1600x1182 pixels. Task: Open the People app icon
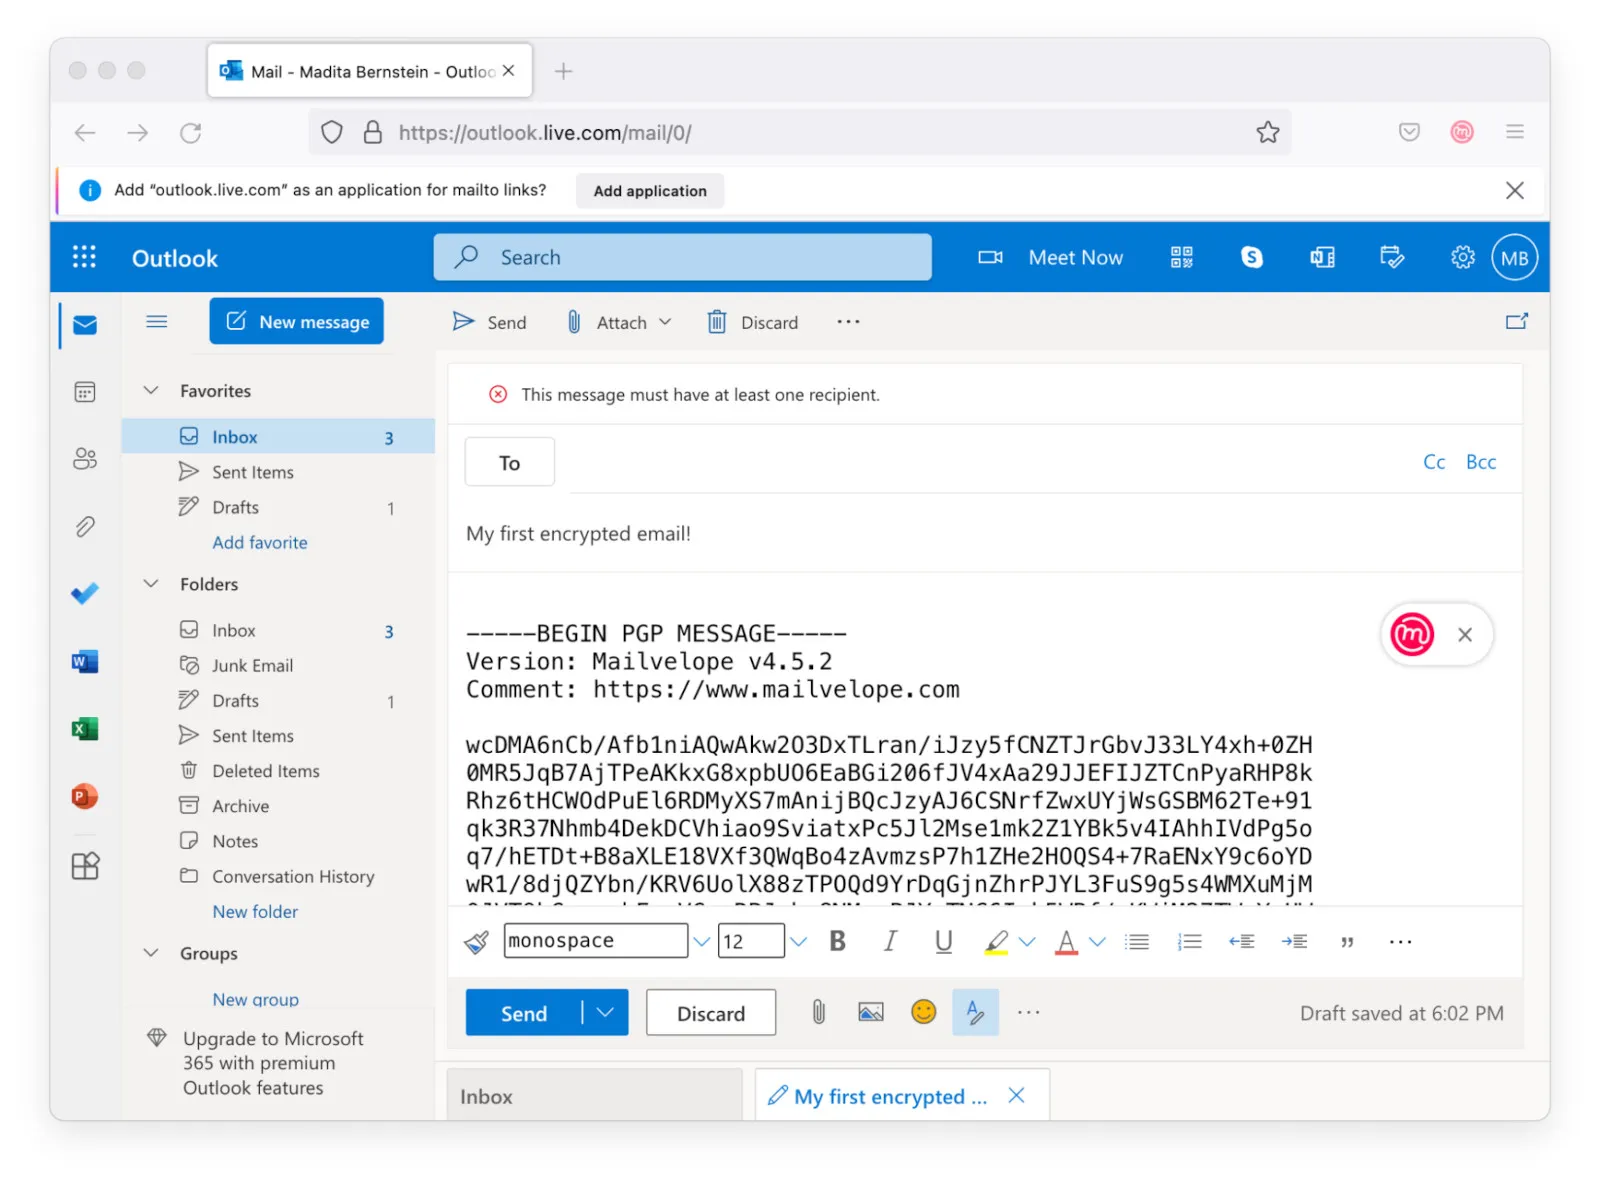[84, 459]
